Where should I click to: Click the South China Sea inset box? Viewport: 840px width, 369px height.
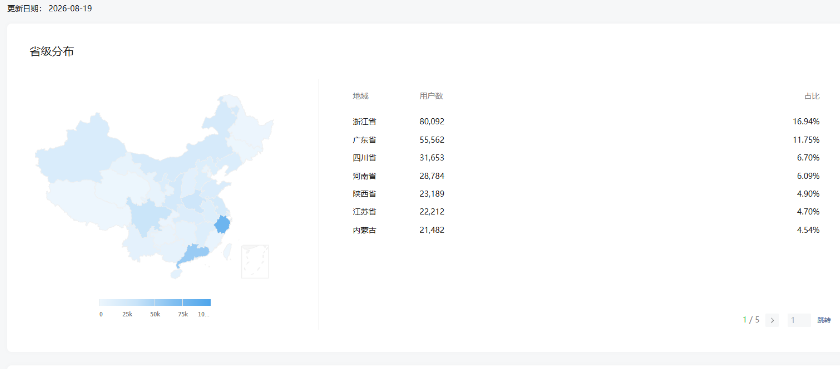click(255, 262)
